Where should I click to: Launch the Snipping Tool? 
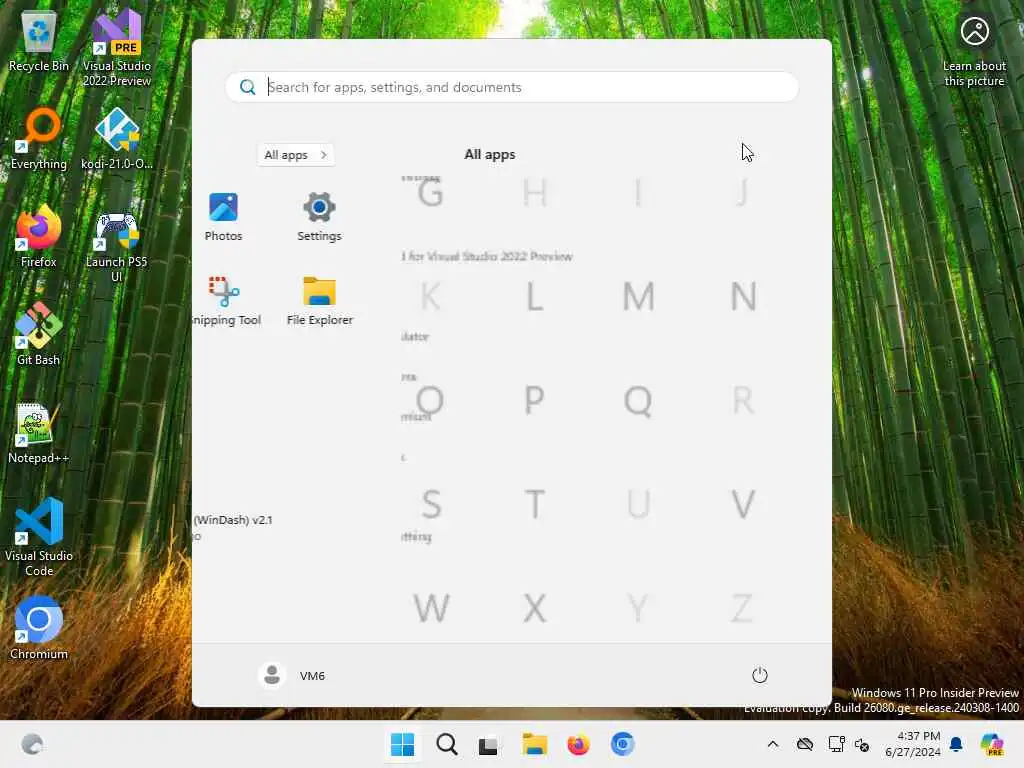point(226,301)
